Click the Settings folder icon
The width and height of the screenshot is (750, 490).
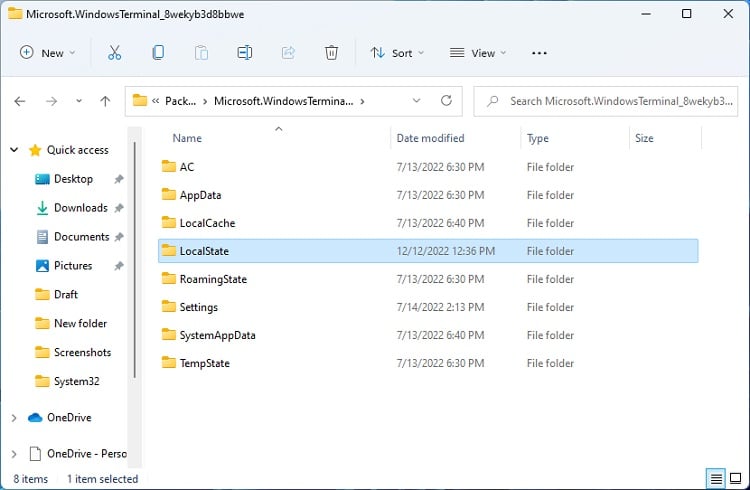(168, 307)
